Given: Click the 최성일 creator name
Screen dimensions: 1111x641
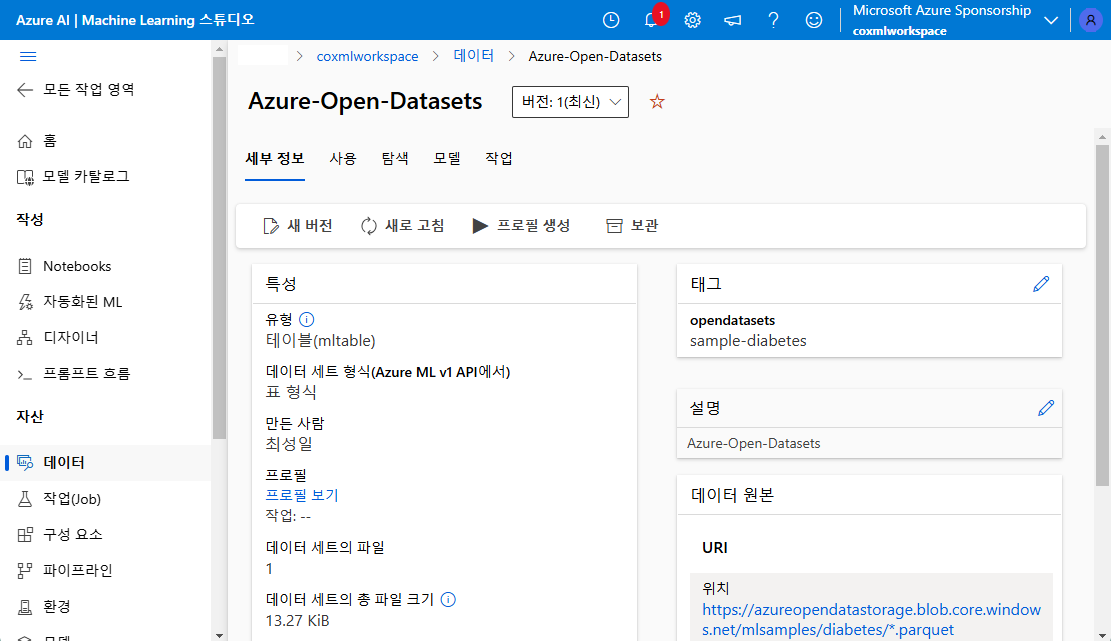Looking at the screenshot, I should (x=289, y=444).
